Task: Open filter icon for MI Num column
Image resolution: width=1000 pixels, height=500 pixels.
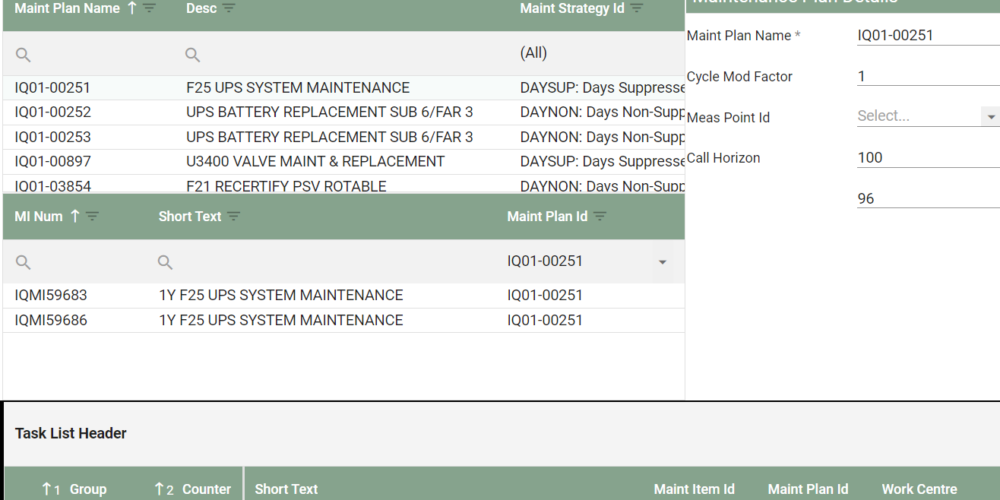Action: [x=92, y=216]
